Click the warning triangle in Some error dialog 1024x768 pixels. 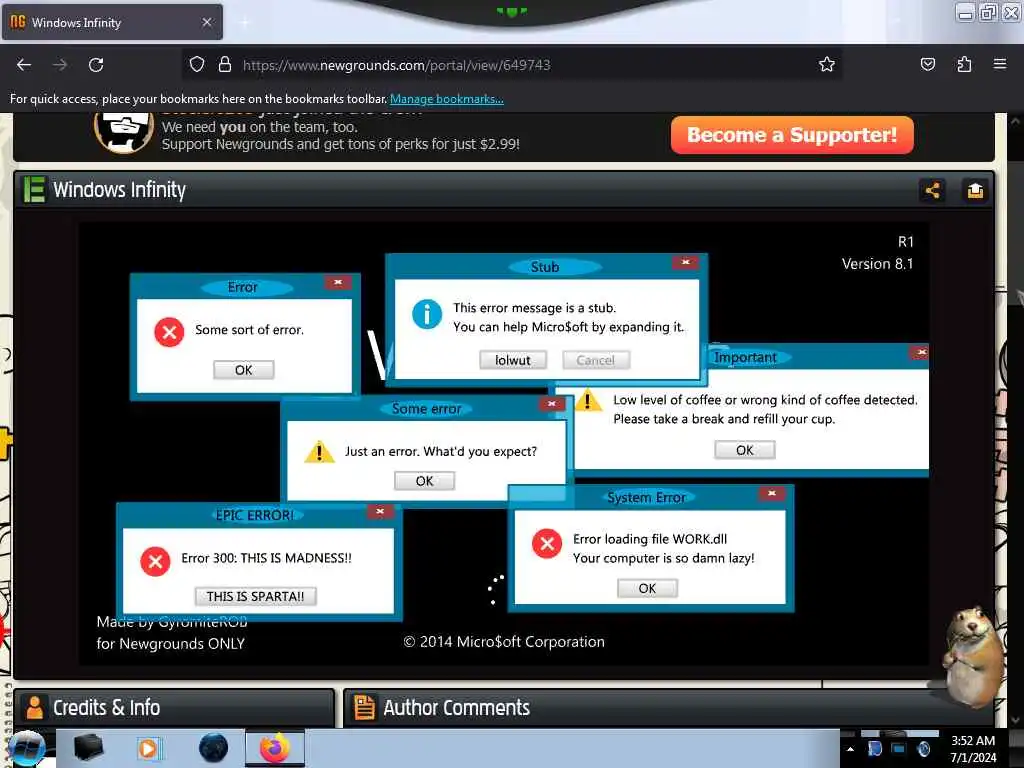[319, 451]
